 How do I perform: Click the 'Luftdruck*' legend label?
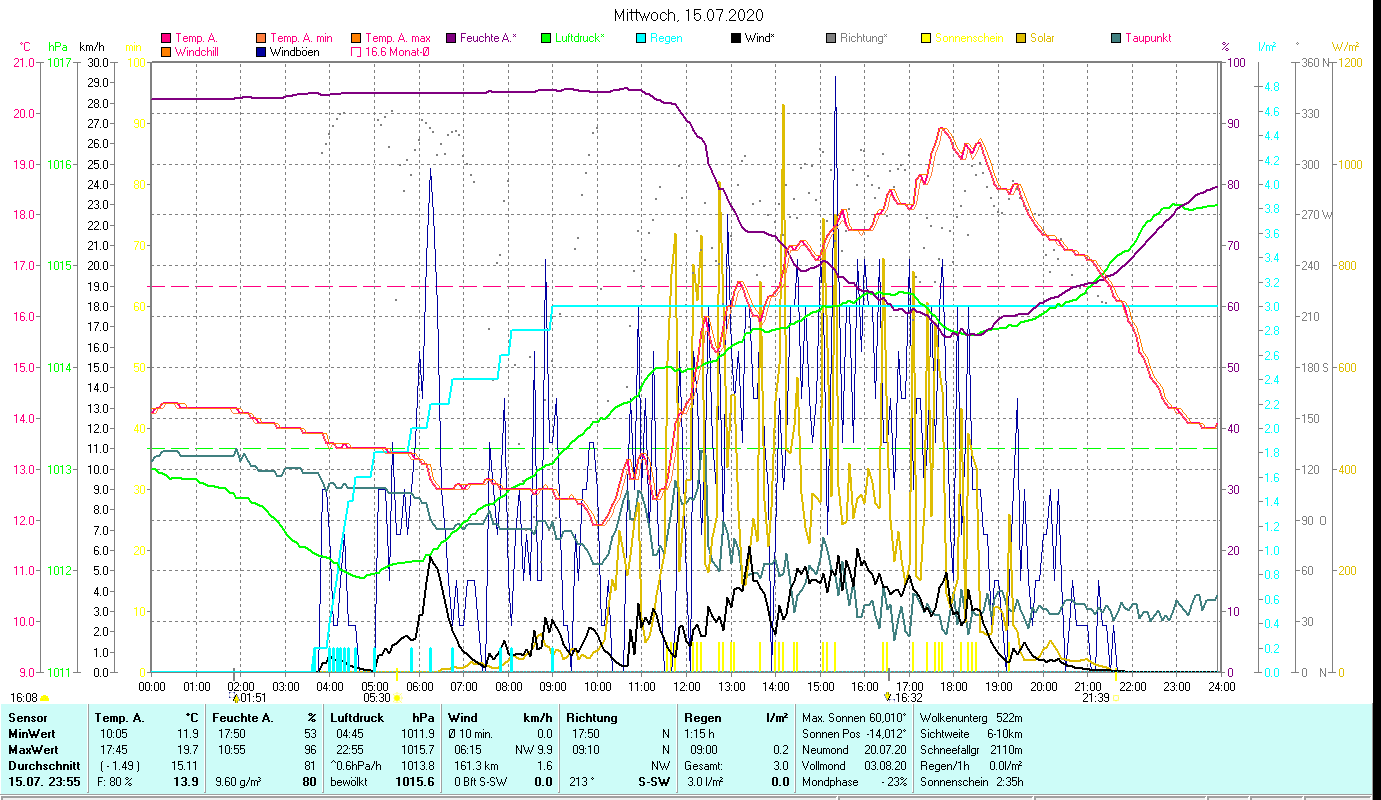pyautogui.click(x=579, y=38)
